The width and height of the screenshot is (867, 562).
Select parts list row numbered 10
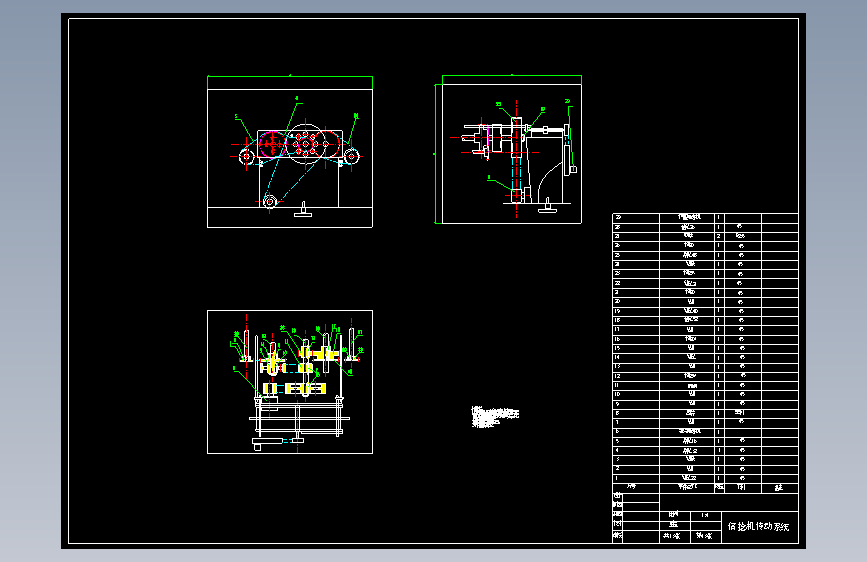point(705,395)
